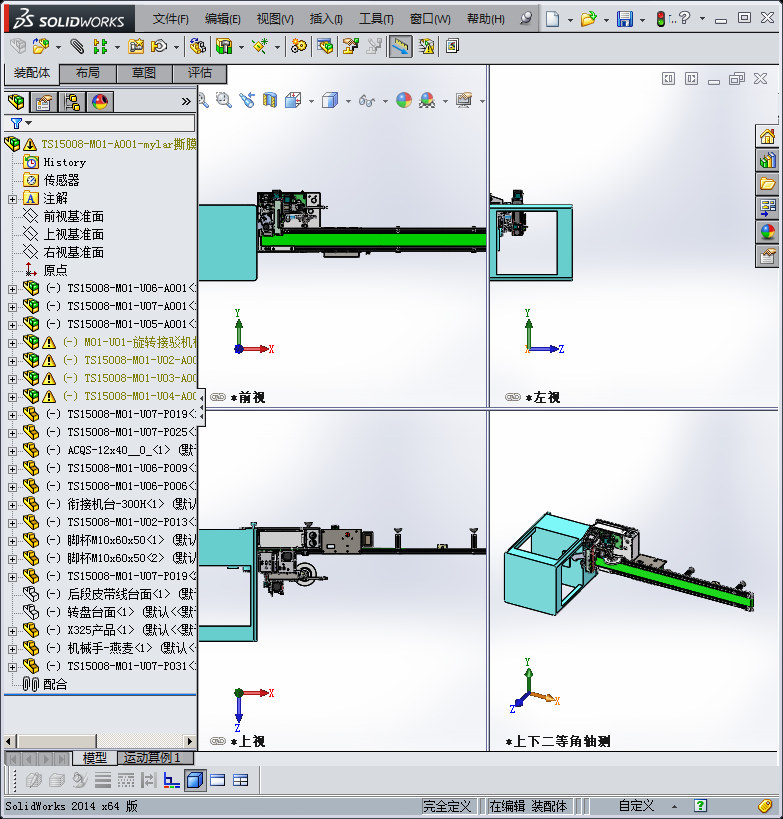Open the PropertyManager tab icon
The image size is (783, 819).
click(x=43, y=102)
